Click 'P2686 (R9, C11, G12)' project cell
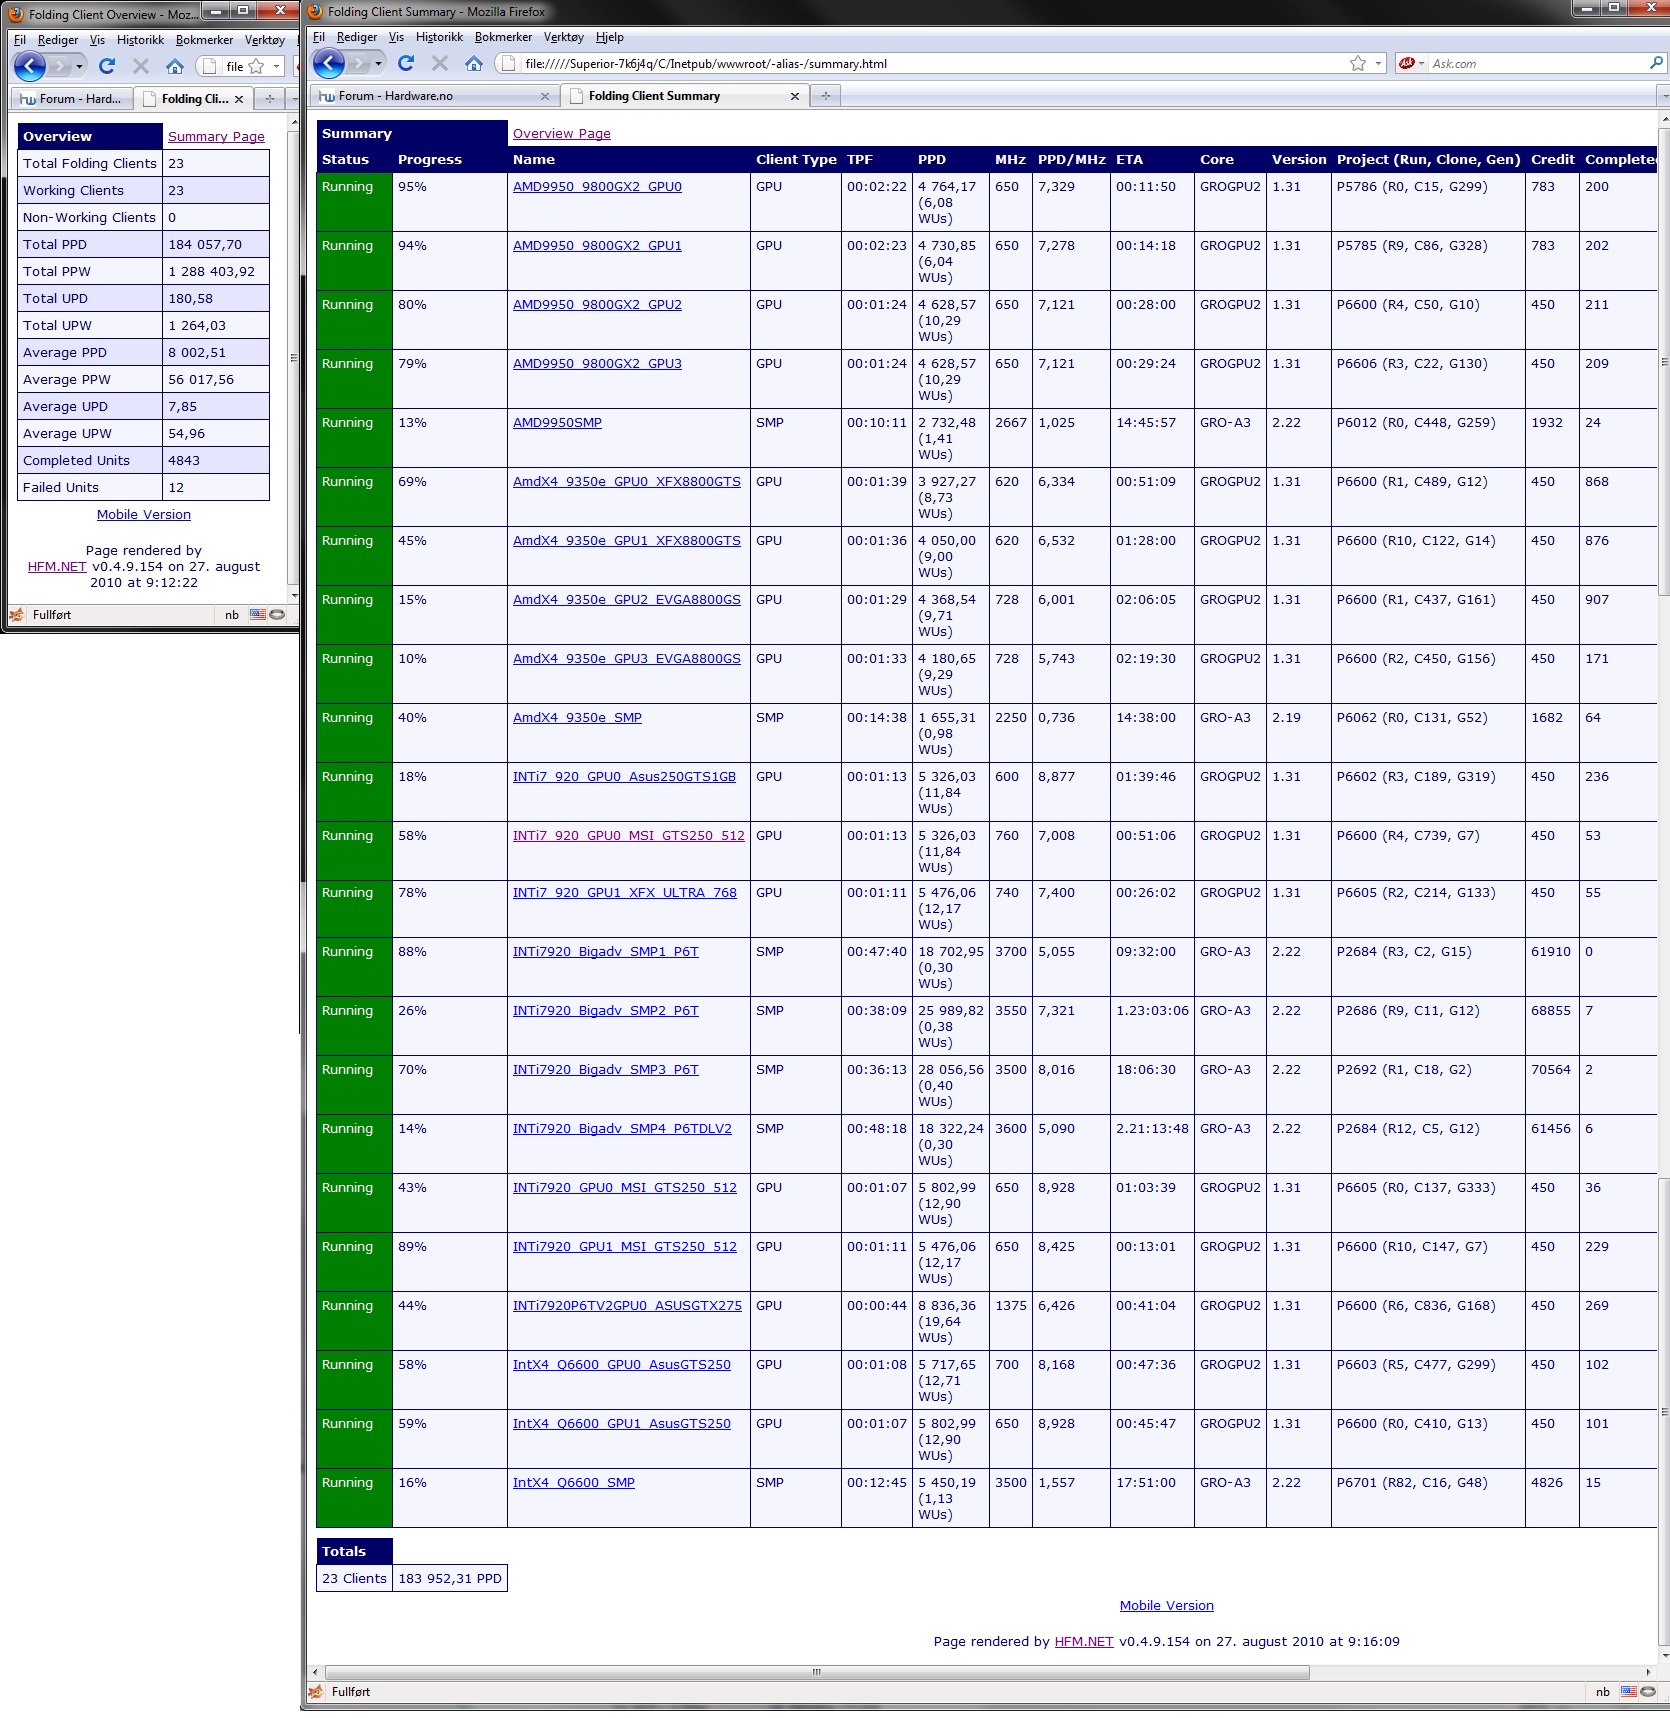 click(x=1428, y=1025)
